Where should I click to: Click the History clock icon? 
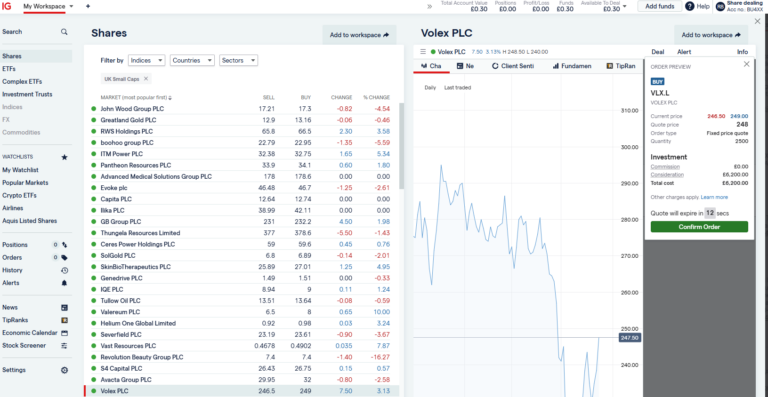(64, 270)
